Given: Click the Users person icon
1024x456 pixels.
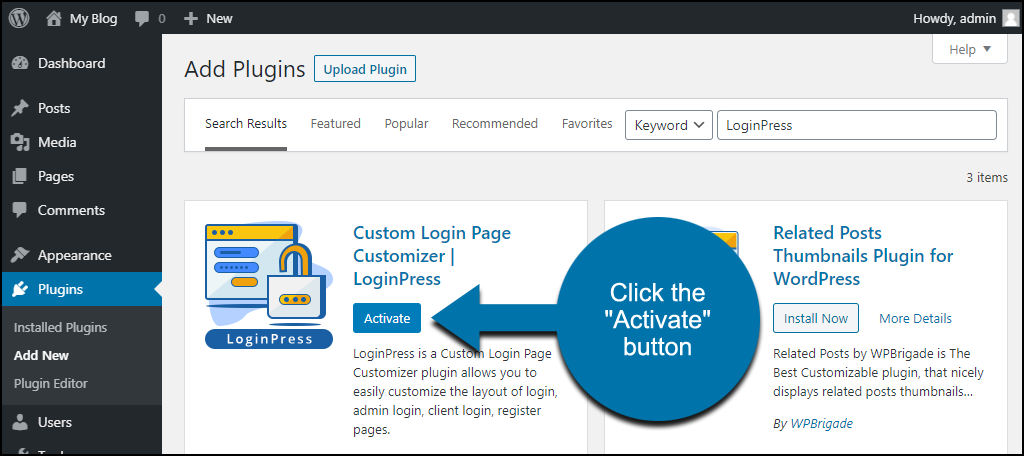Looking at the screenshot, I should coord(20,423).
